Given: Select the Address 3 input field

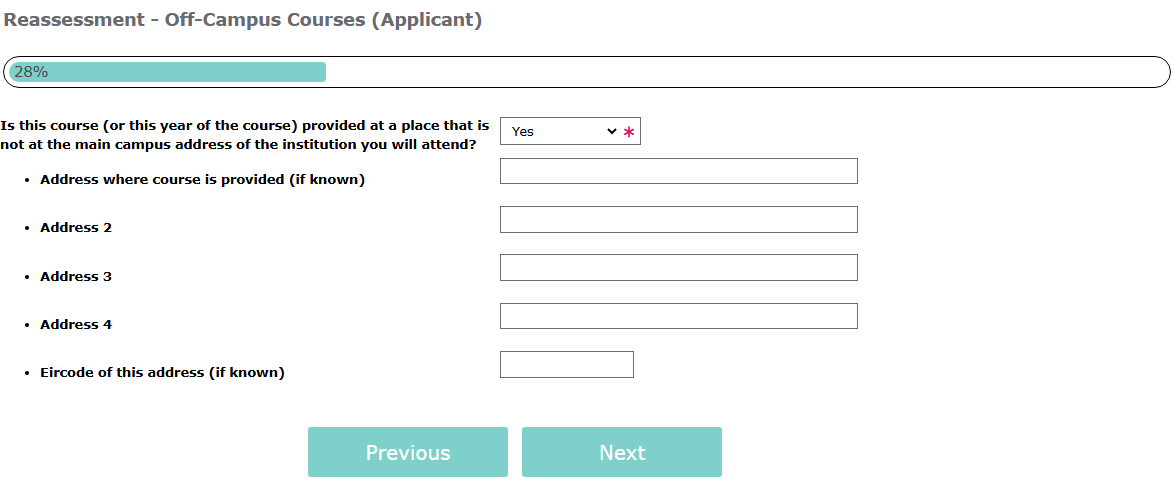Looking at the screenshot, I should click(x=678, y=267).
